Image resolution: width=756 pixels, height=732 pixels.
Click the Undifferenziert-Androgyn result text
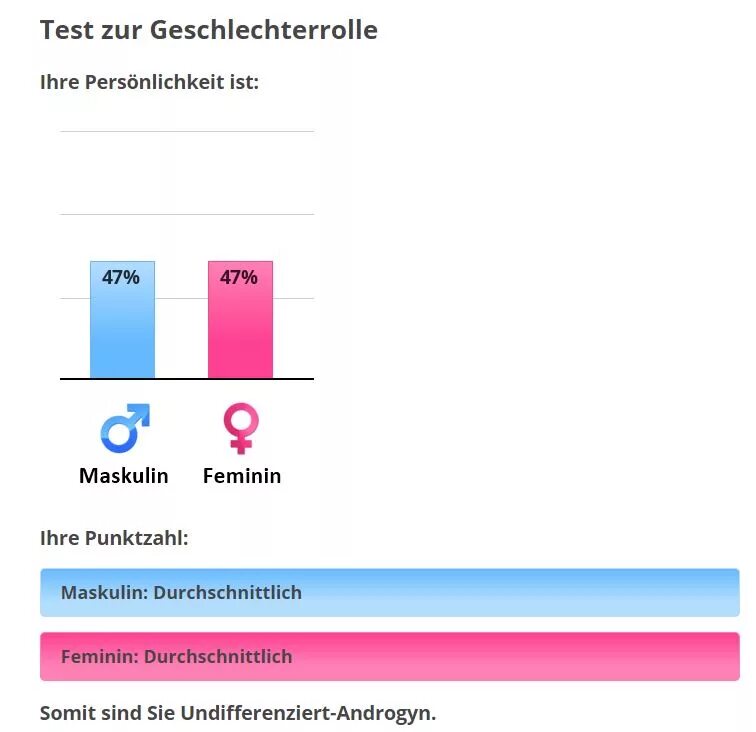(308, 713)
